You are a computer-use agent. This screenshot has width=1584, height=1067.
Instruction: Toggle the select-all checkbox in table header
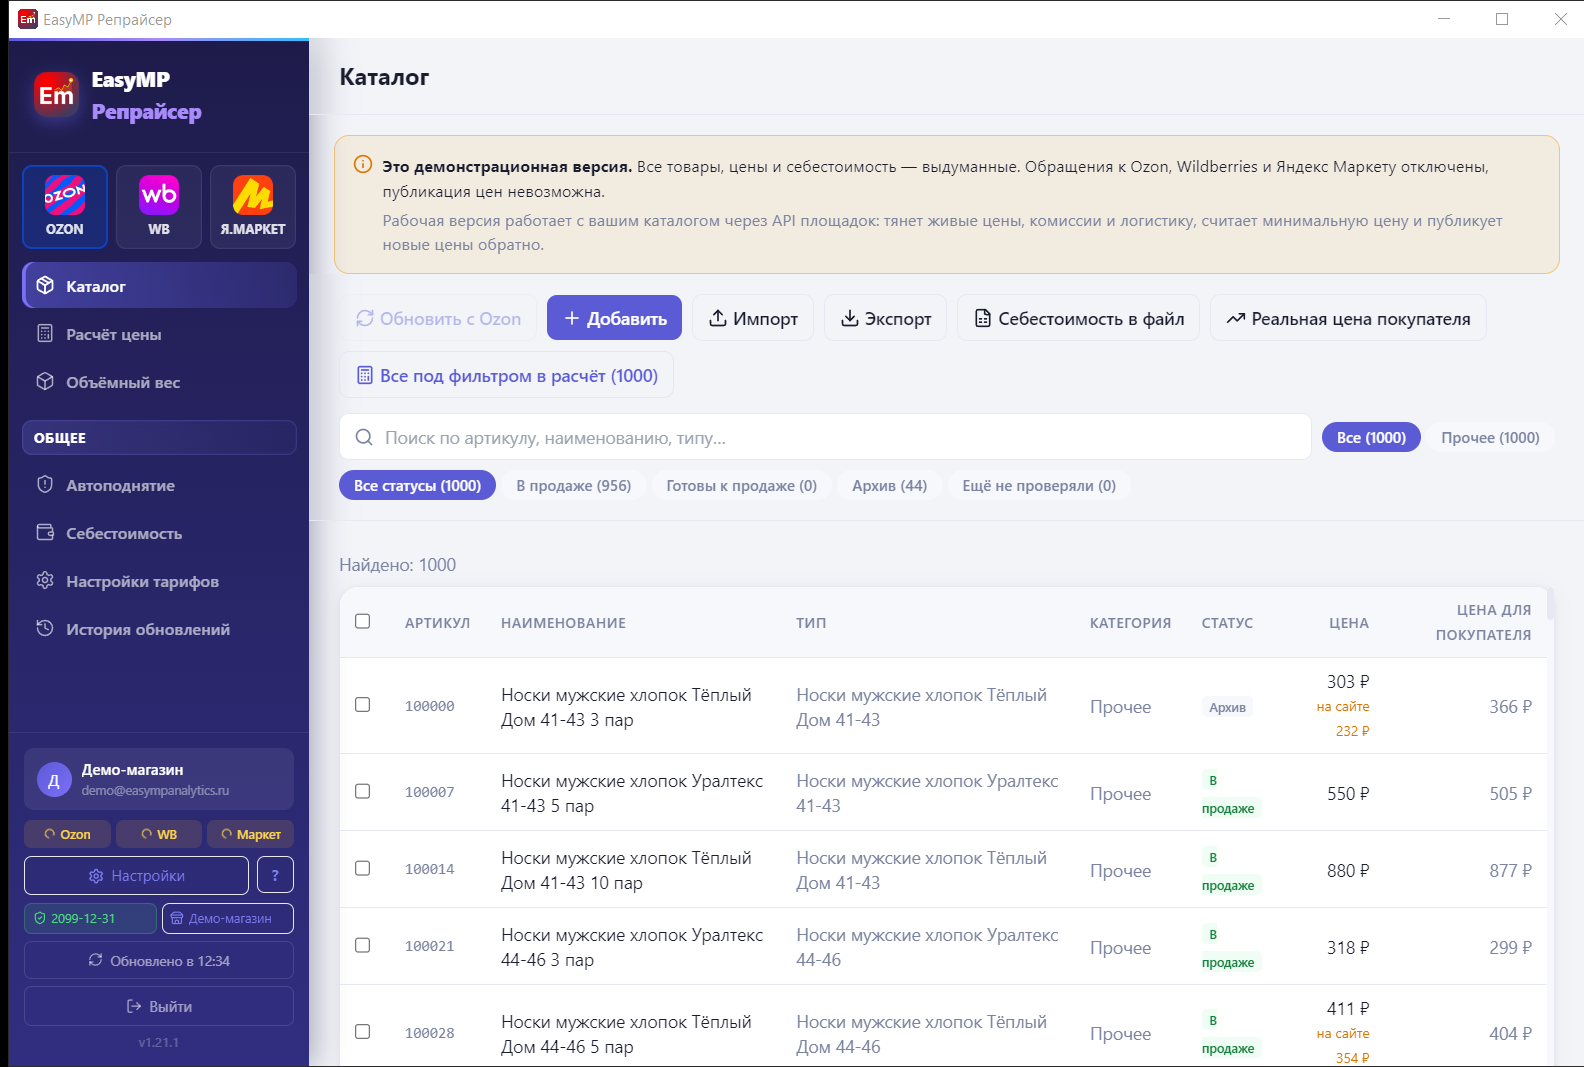(x=363, y=621)
